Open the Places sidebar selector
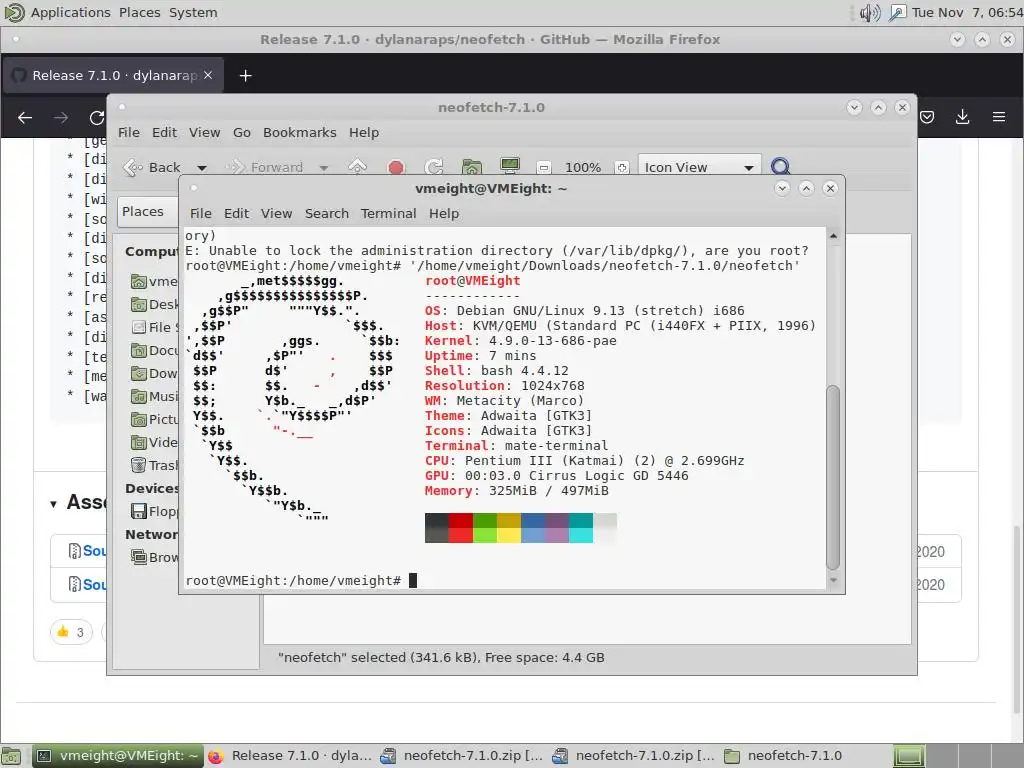The height and width of the screenshot is (768, 1024). point(148,212)
